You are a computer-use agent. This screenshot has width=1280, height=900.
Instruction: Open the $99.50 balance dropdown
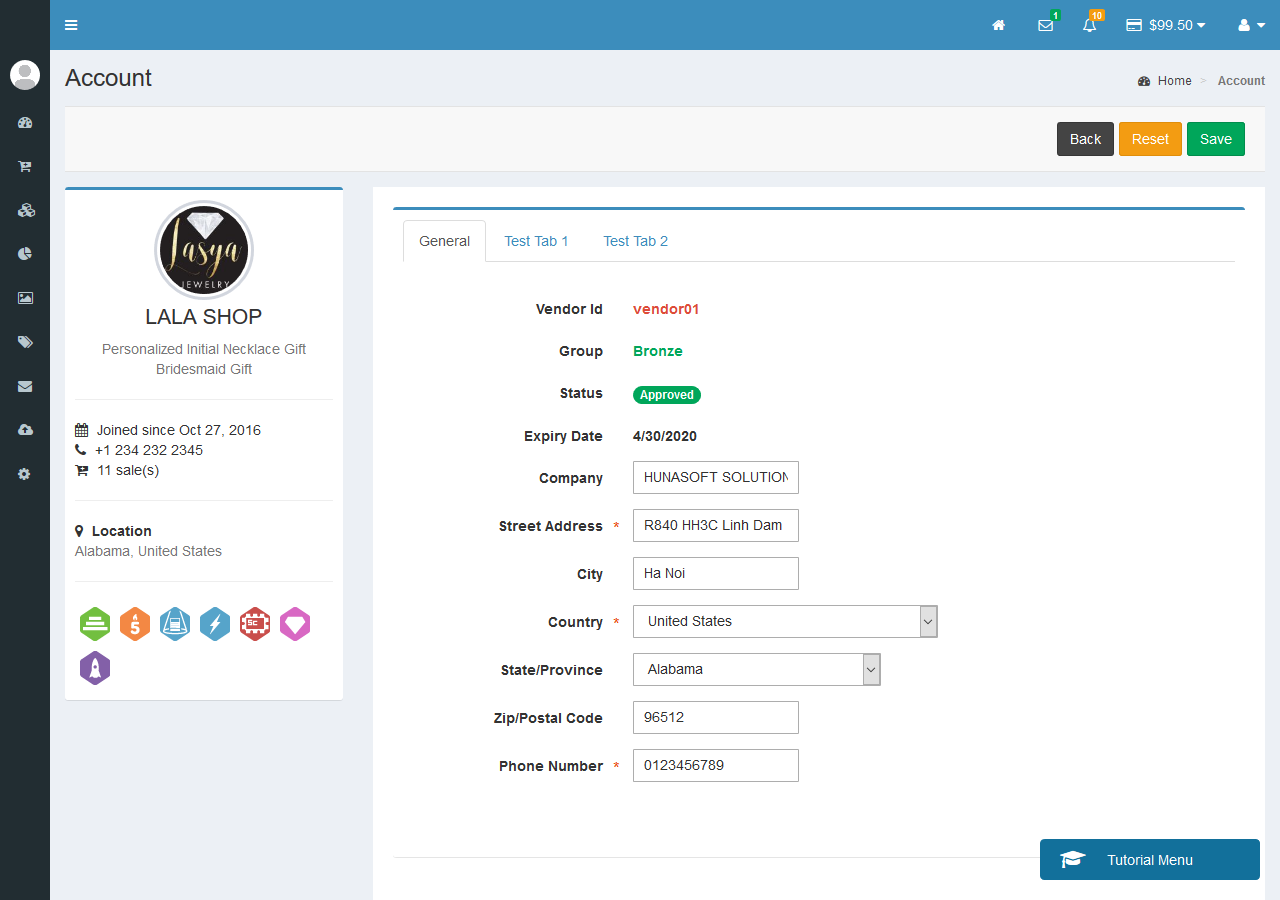click(x=1165, y=24)
